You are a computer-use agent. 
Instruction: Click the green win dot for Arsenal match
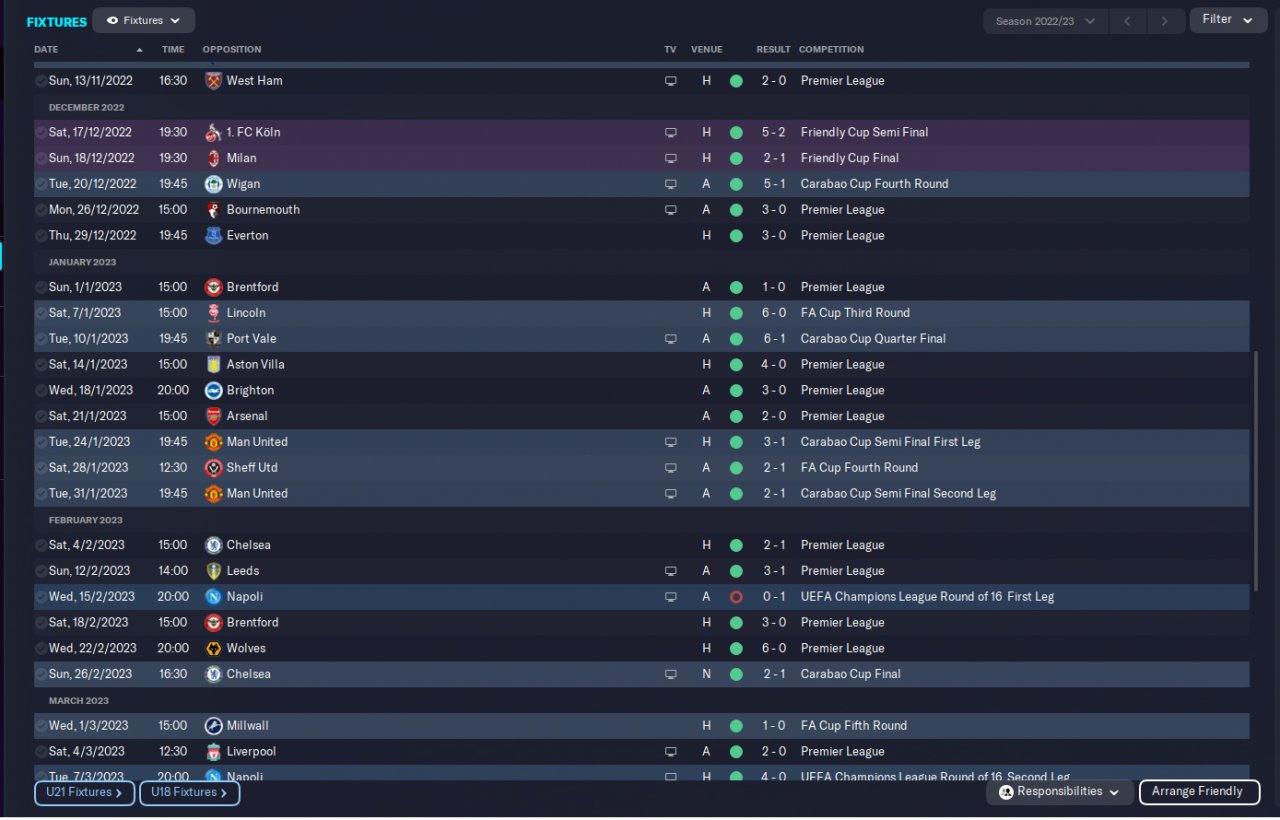coord(736,416)
